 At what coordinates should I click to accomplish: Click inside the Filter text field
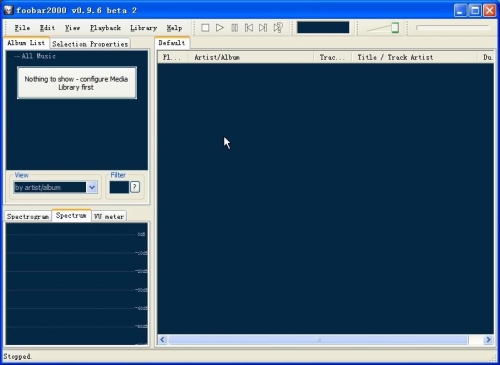point(119,187)
